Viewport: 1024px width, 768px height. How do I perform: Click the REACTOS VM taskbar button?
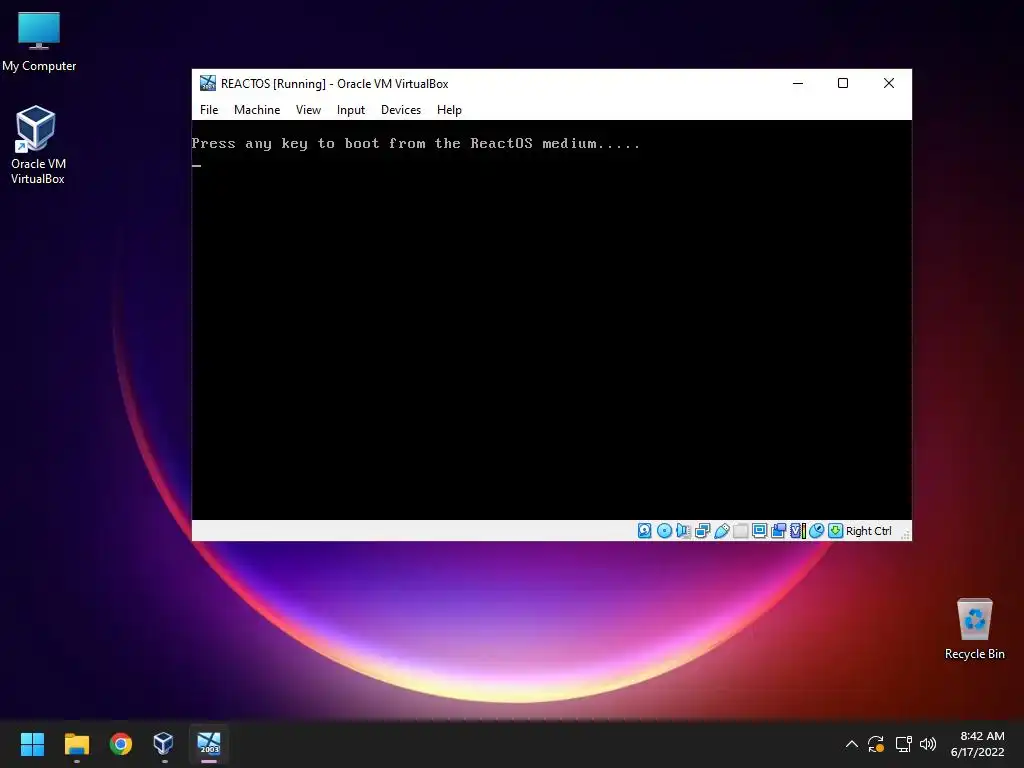[209, 744]
